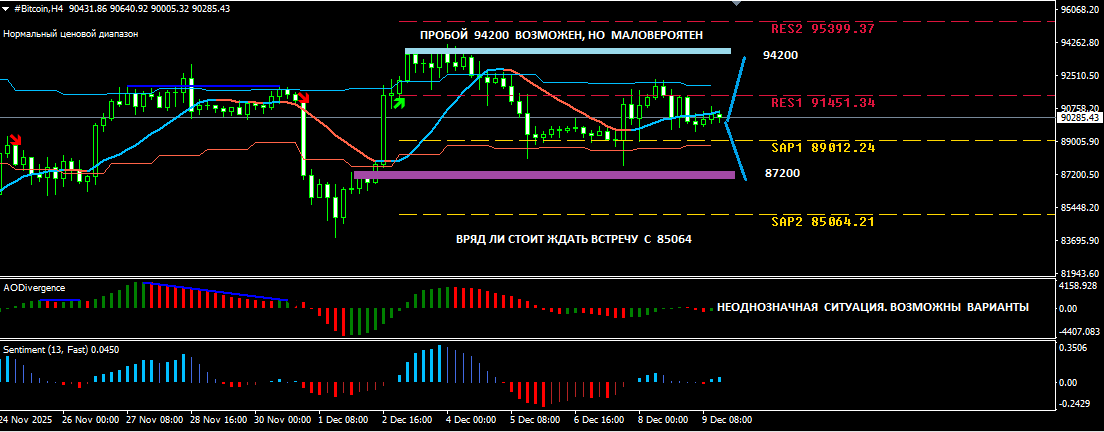The image size is (1104, 432).
Task: Click the '8 Dec 00:00' time axis label
Action: (x=664, y=420)
